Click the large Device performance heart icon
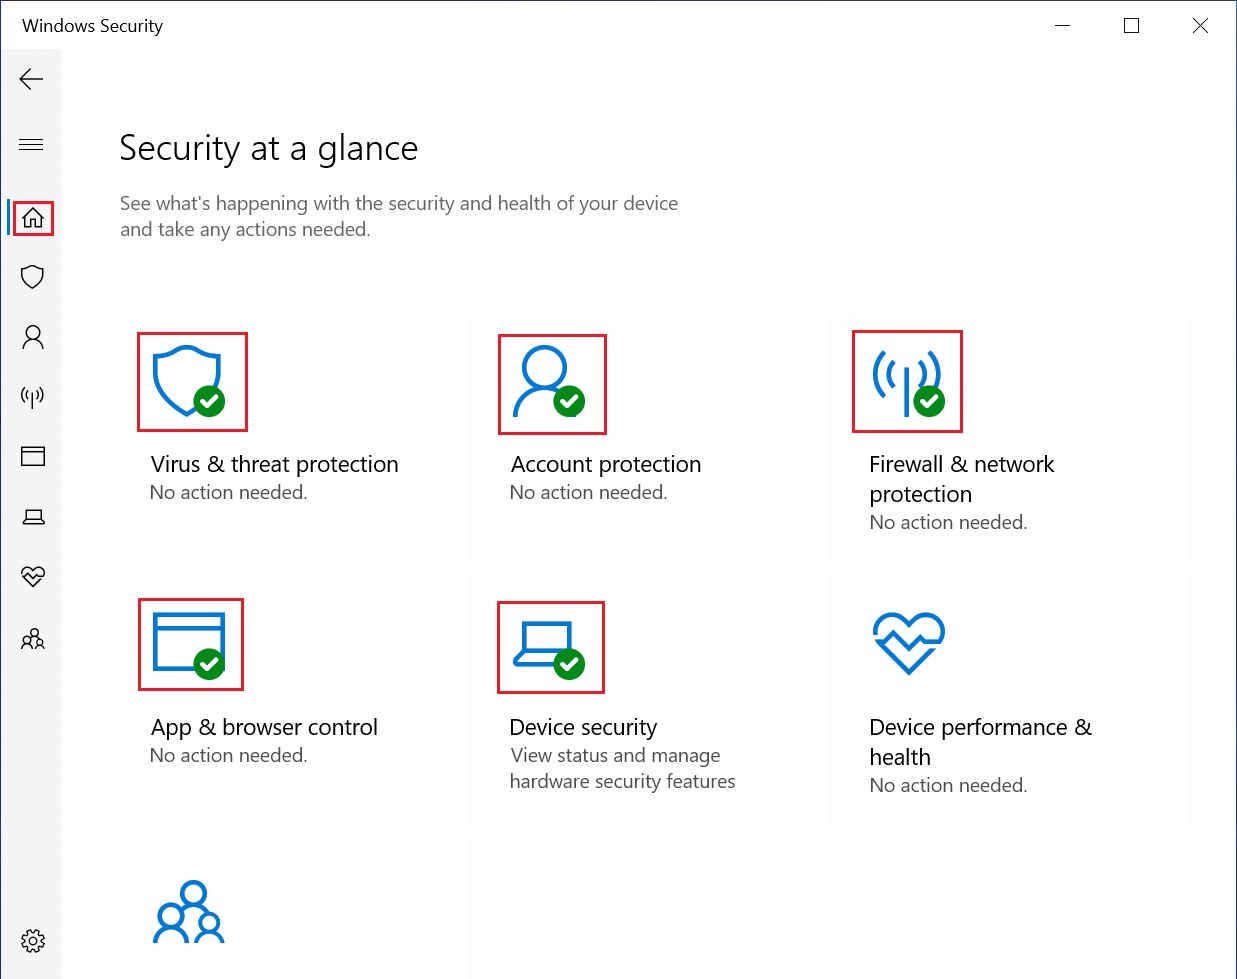This screenshot has height=979, width=1237. pos(908,643)
